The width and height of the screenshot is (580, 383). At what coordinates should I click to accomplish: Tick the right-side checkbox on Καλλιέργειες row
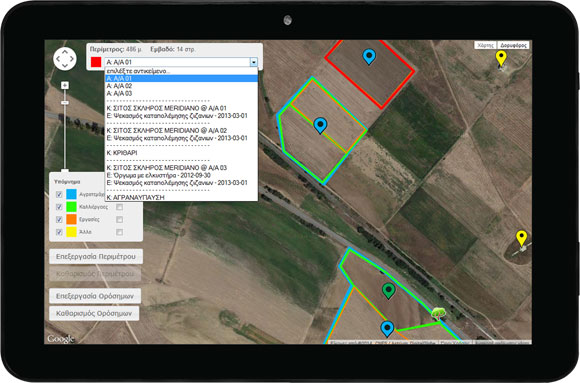[x=119, y=207]
